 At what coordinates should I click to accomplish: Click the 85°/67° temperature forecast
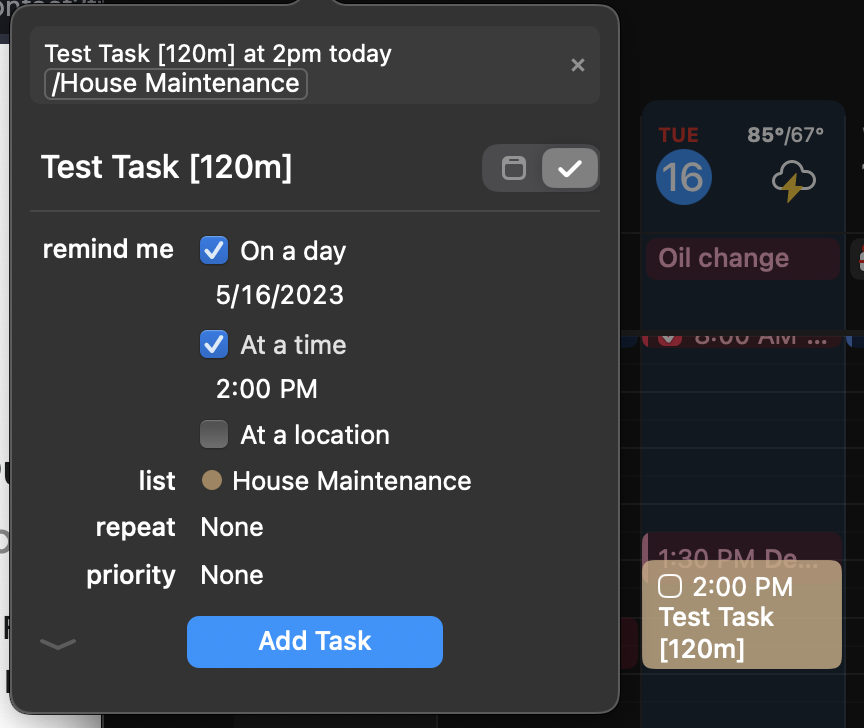(x=785, y=134)
